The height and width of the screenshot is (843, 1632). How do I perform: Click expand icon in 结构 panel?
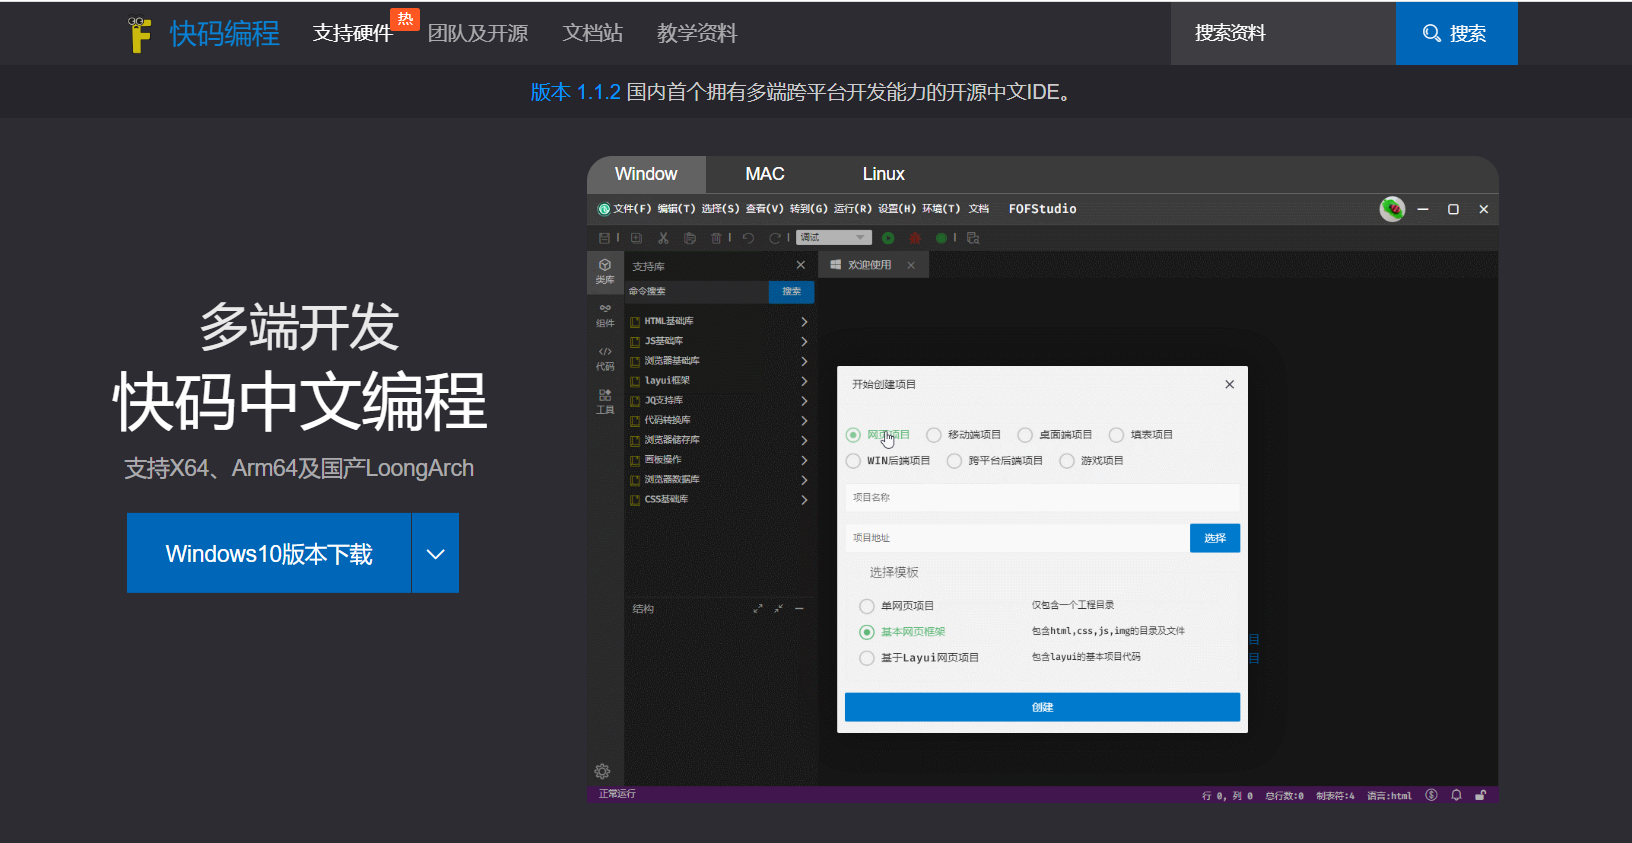coord(757,608)
